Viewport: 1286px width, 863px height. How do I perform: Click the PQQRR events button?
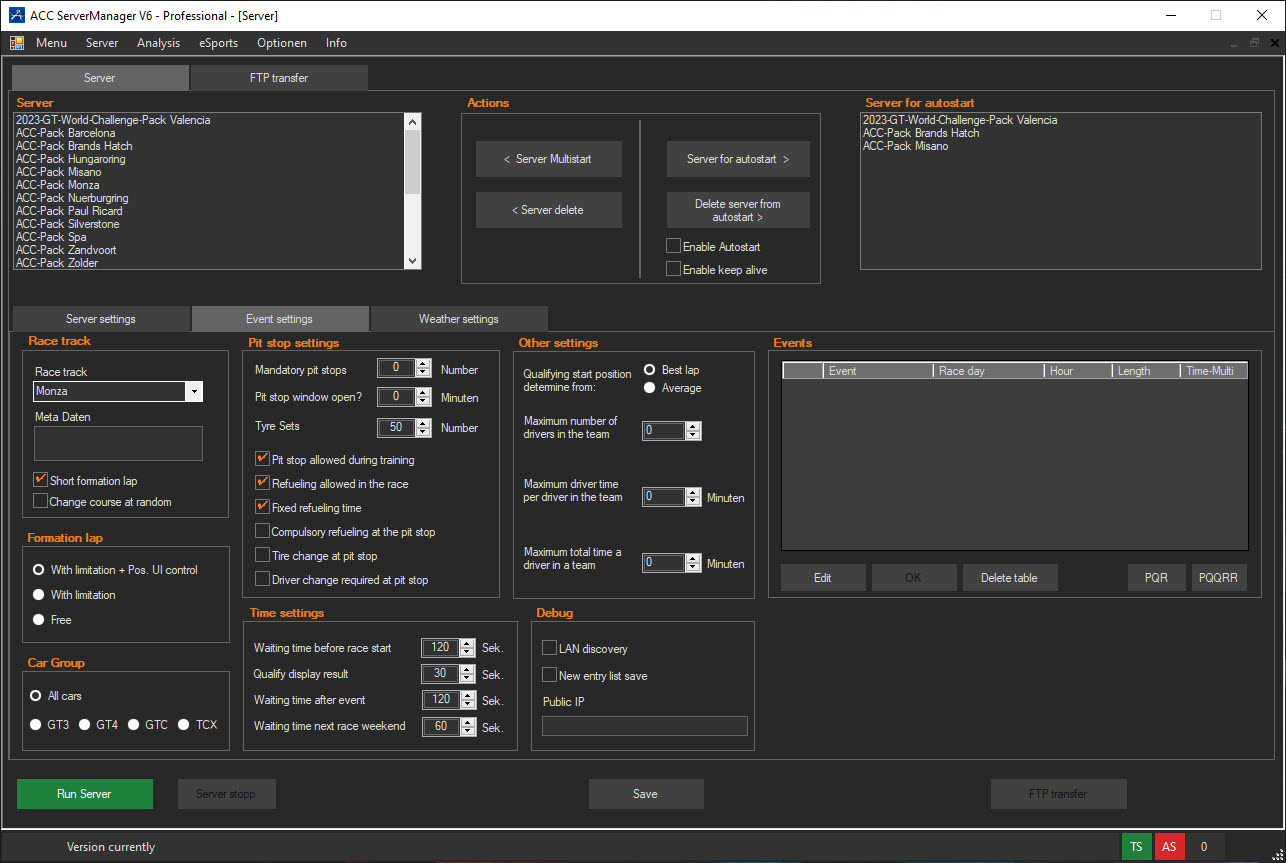coord(1218,578)
